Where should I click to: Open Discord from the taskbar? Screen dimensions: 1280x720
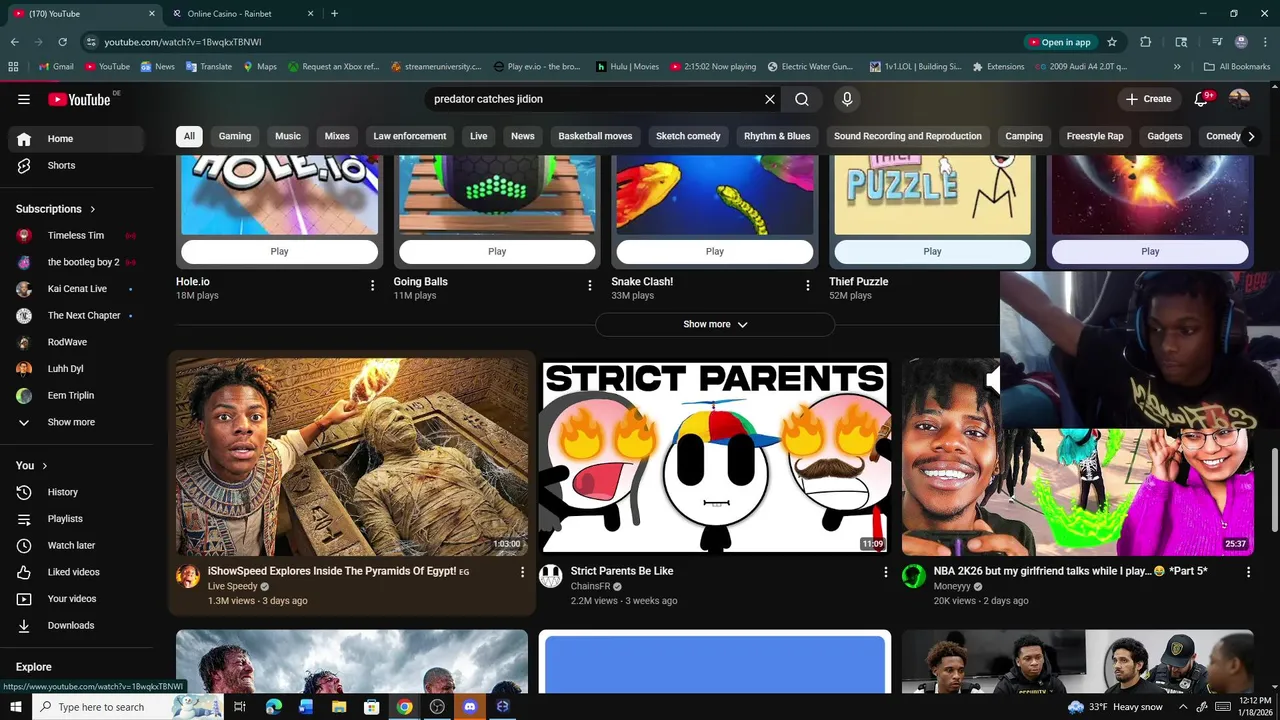coord(470,707)
